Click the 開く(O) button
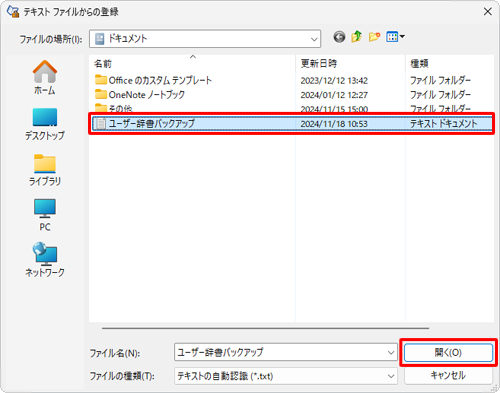500x393 pixels. (448, 352)
